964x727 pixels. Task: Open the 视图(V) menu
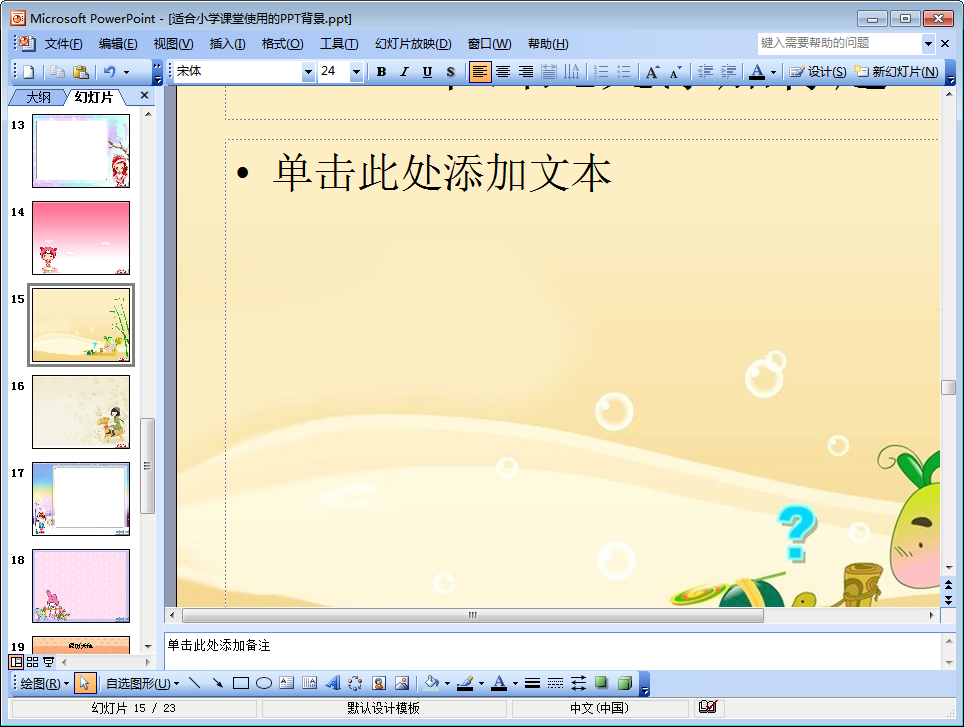point(173,44)
